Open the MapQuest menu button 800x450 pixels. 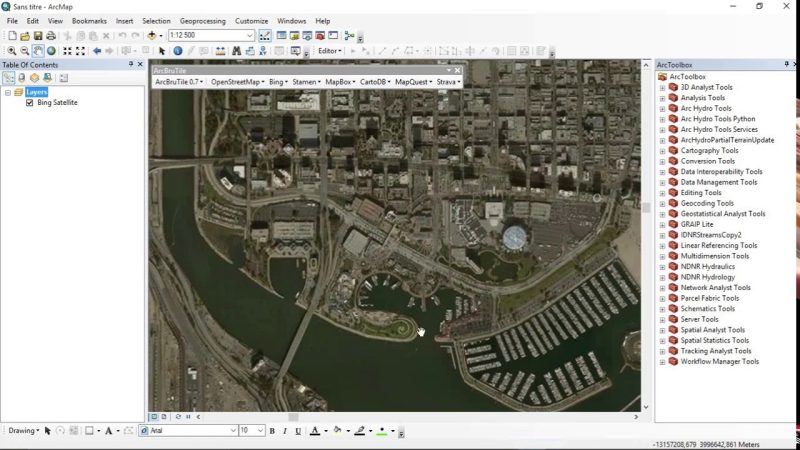413,82
